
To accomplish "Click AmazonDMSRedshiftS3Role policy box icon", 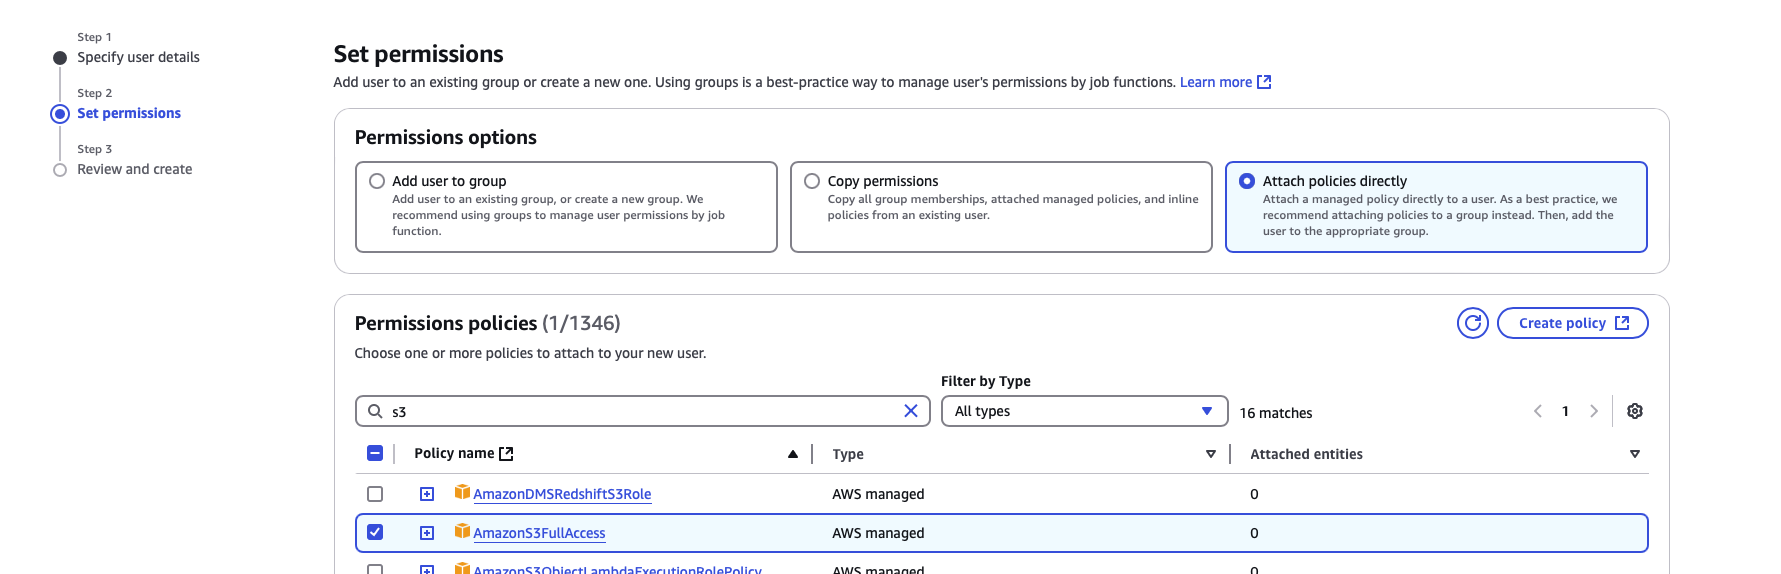I will click(462, 492).
